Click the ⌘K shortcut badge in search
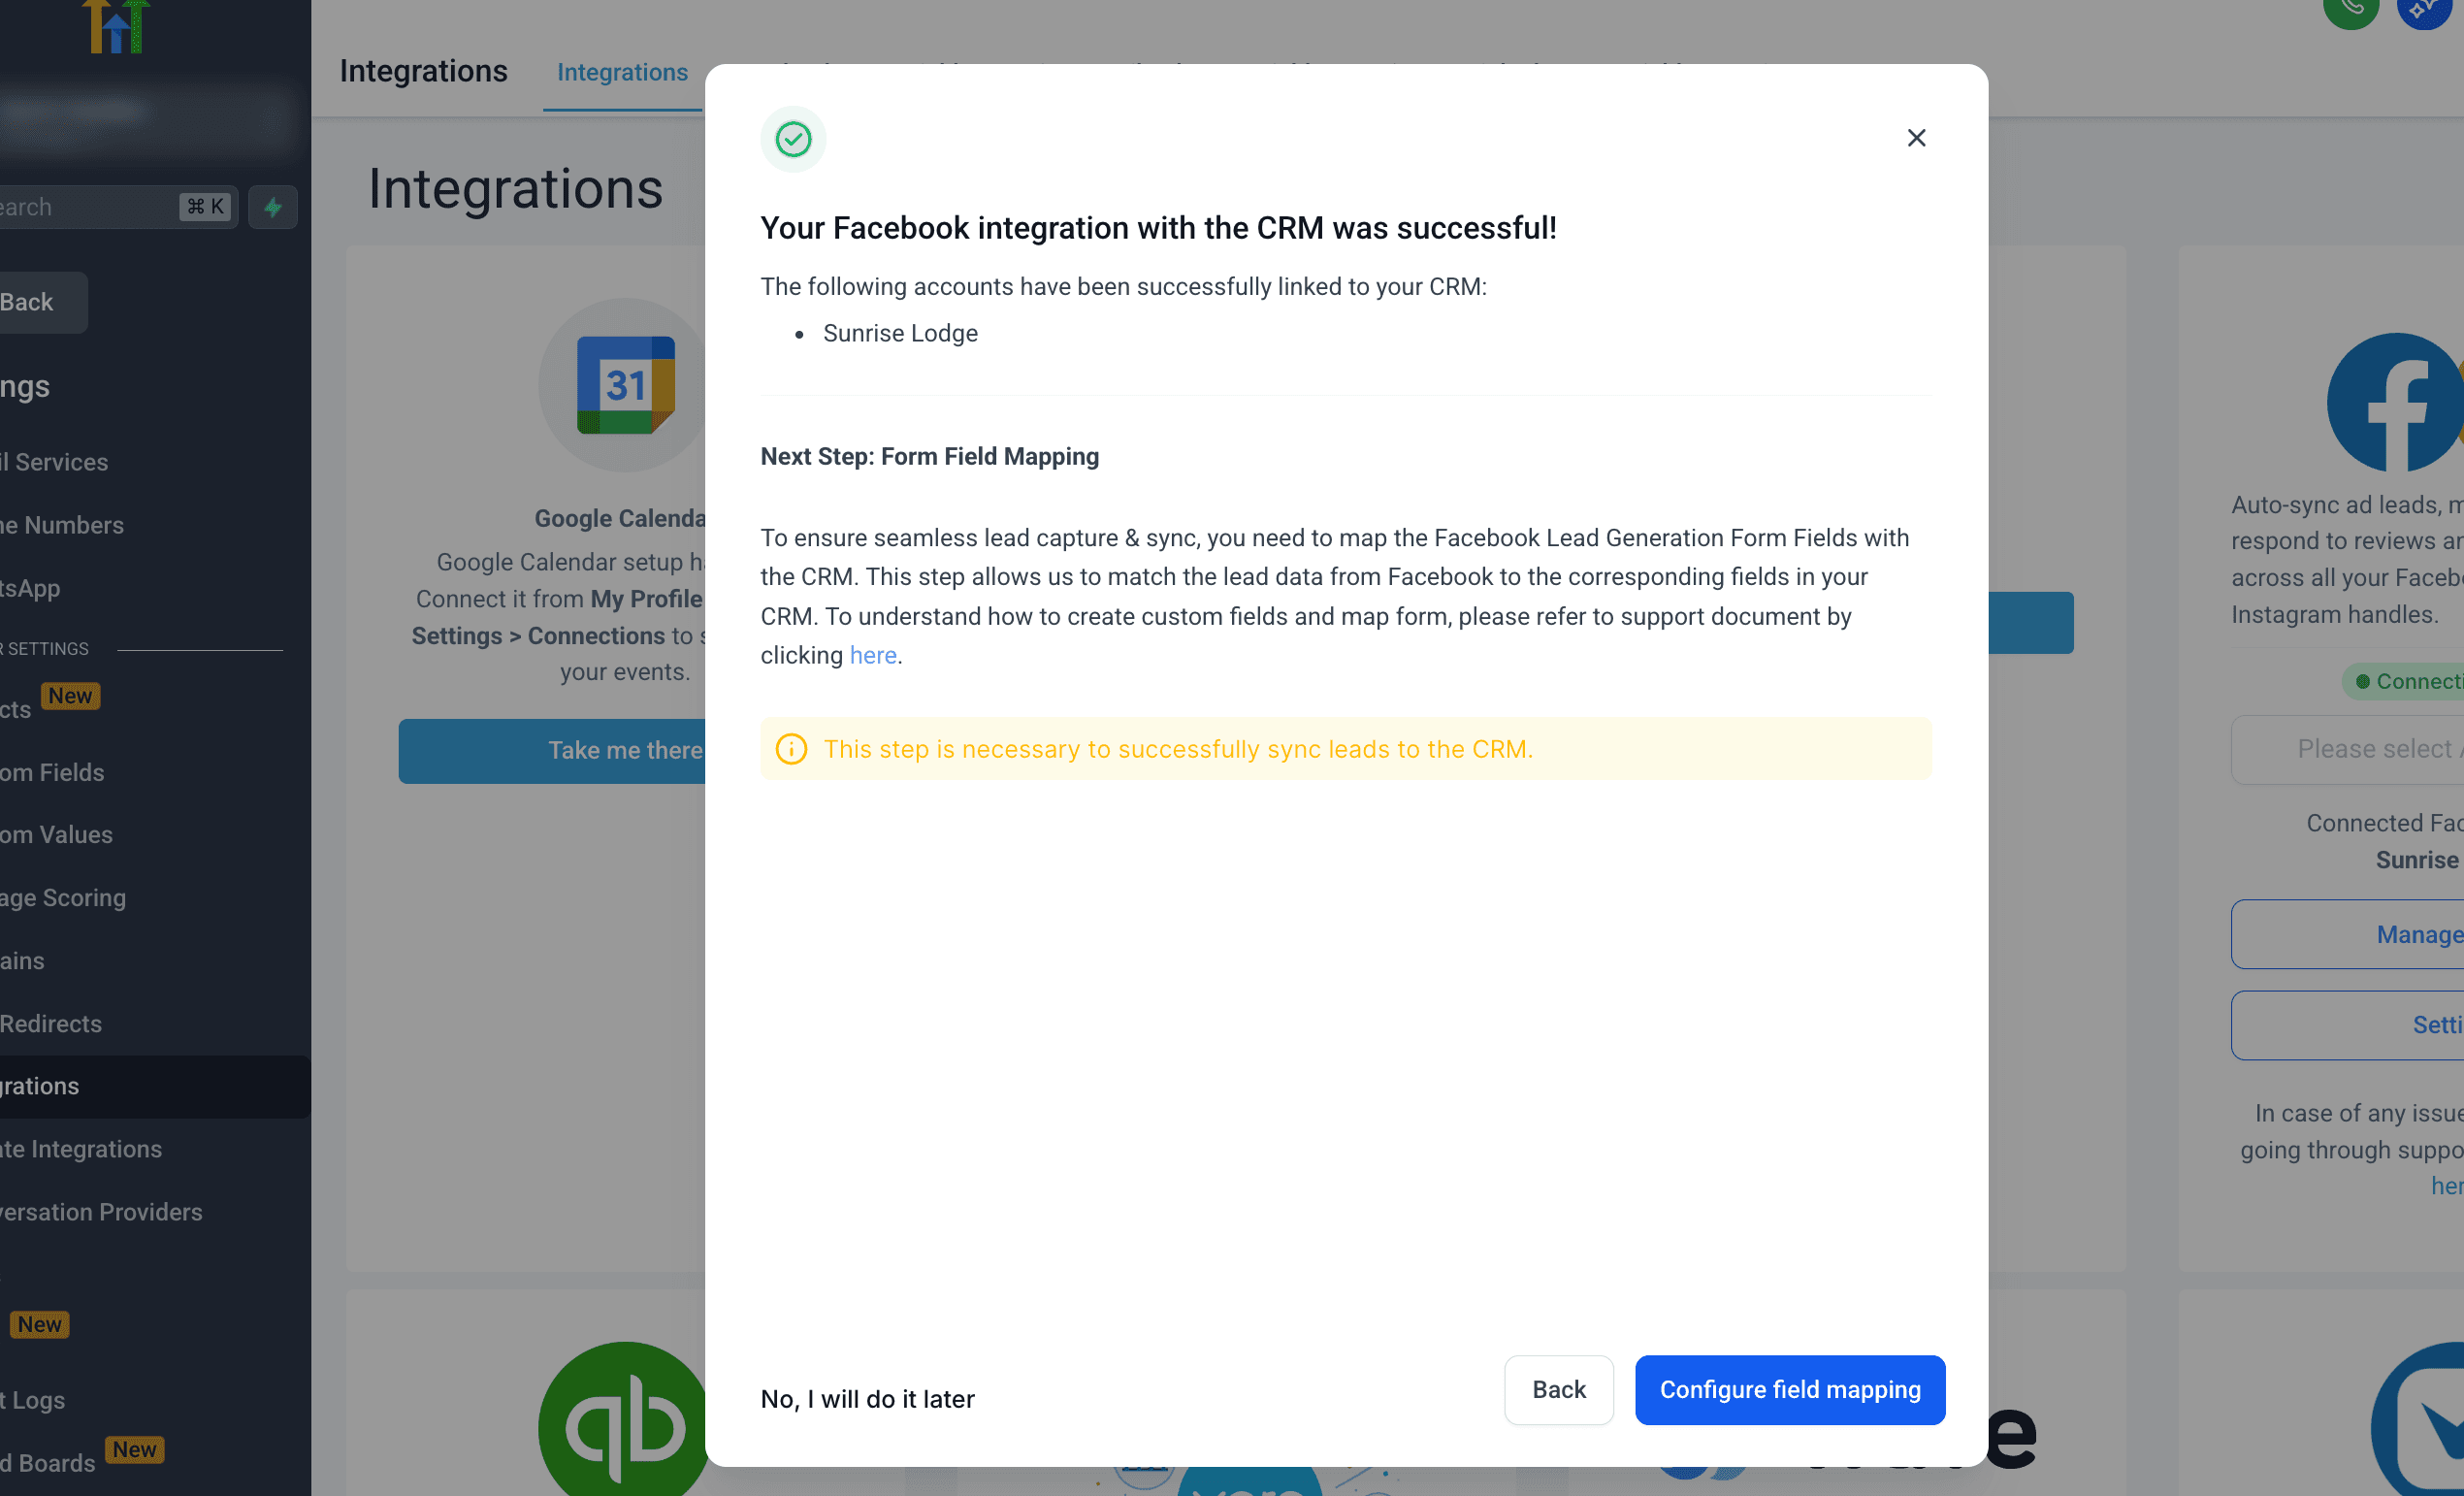Screen dimensions: 2464x1496 pos(206,207)
